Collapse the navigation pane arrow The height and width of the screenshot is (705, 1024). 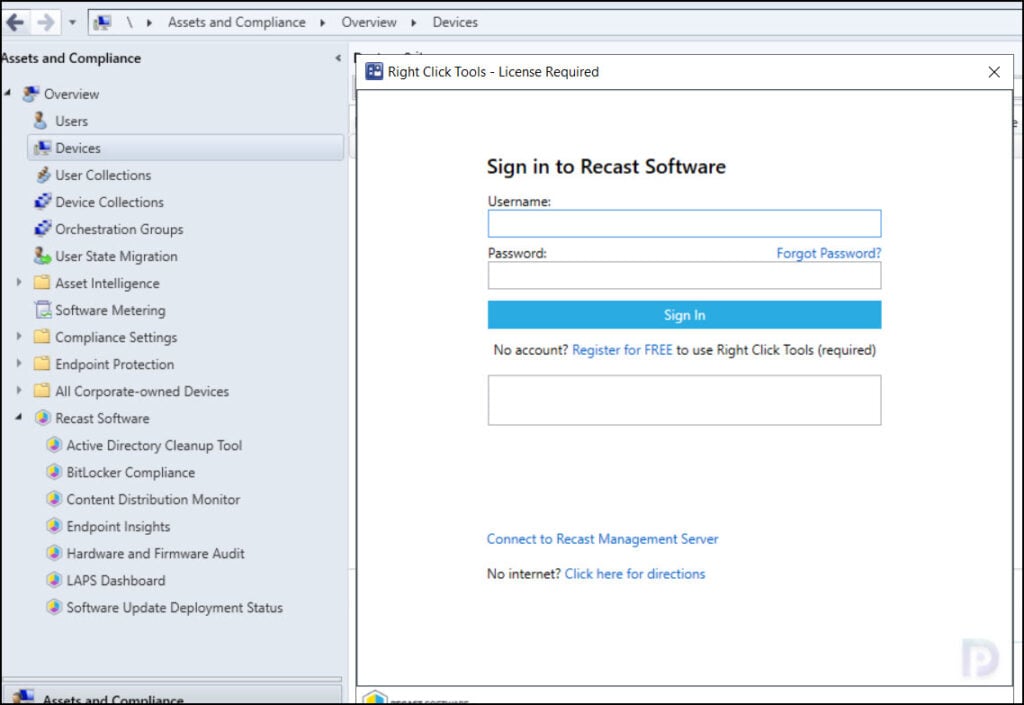pos(338,58)
